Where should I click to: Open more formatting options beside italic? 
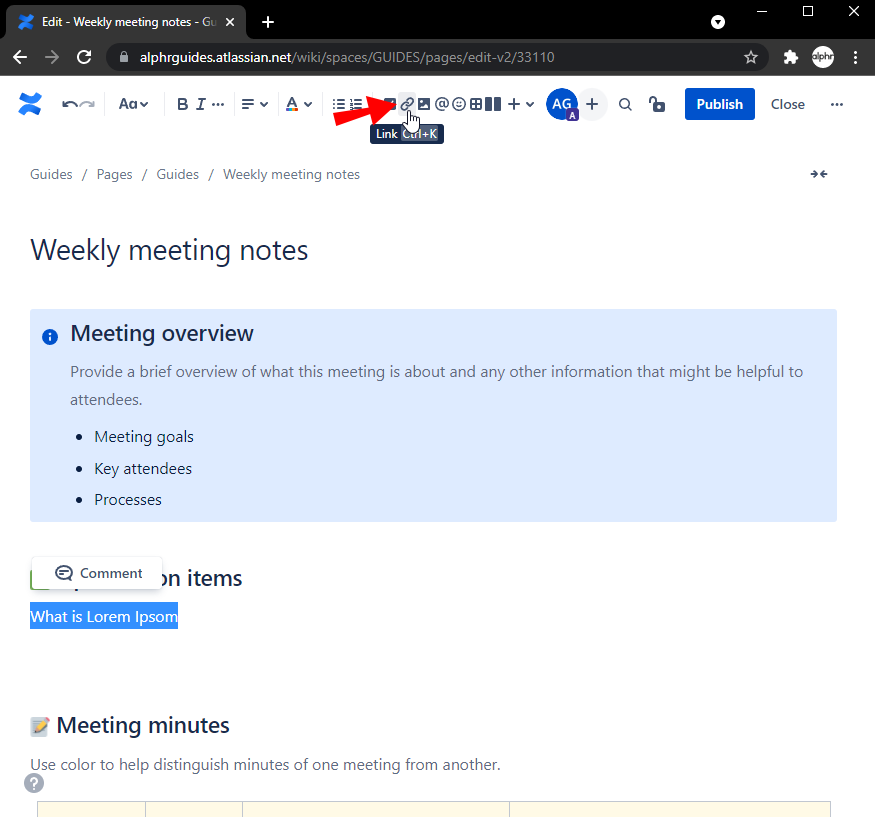pos(218,104)
